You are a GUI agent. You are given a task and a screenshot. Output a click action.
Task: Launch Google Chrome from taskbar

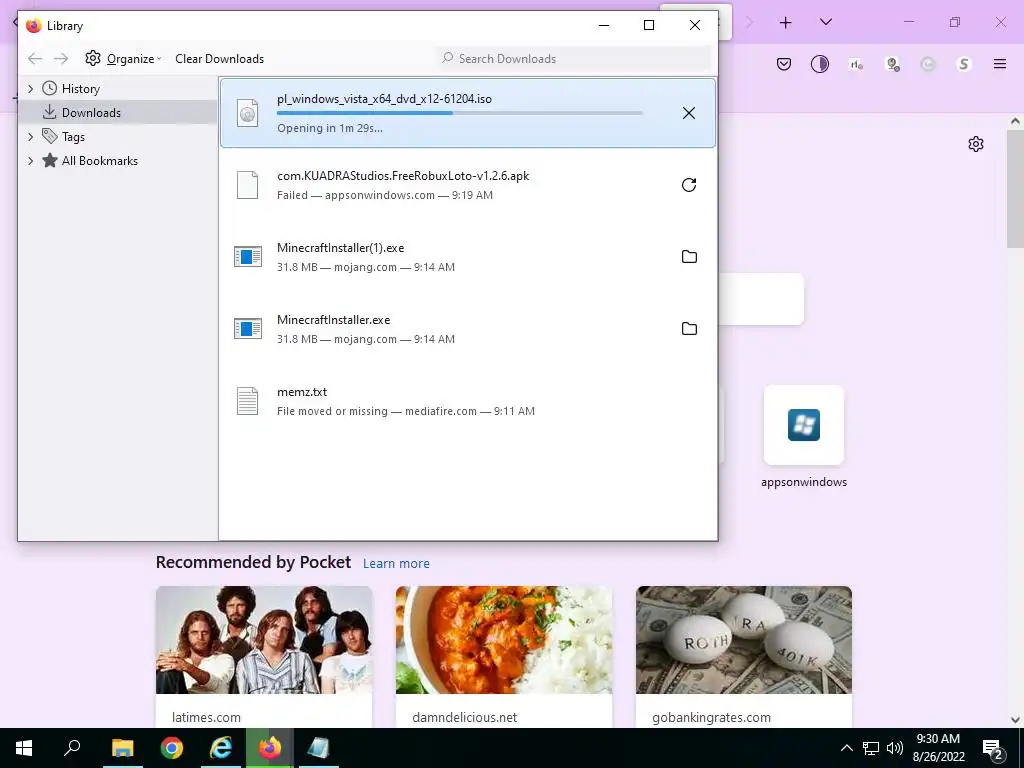[172, 748]
